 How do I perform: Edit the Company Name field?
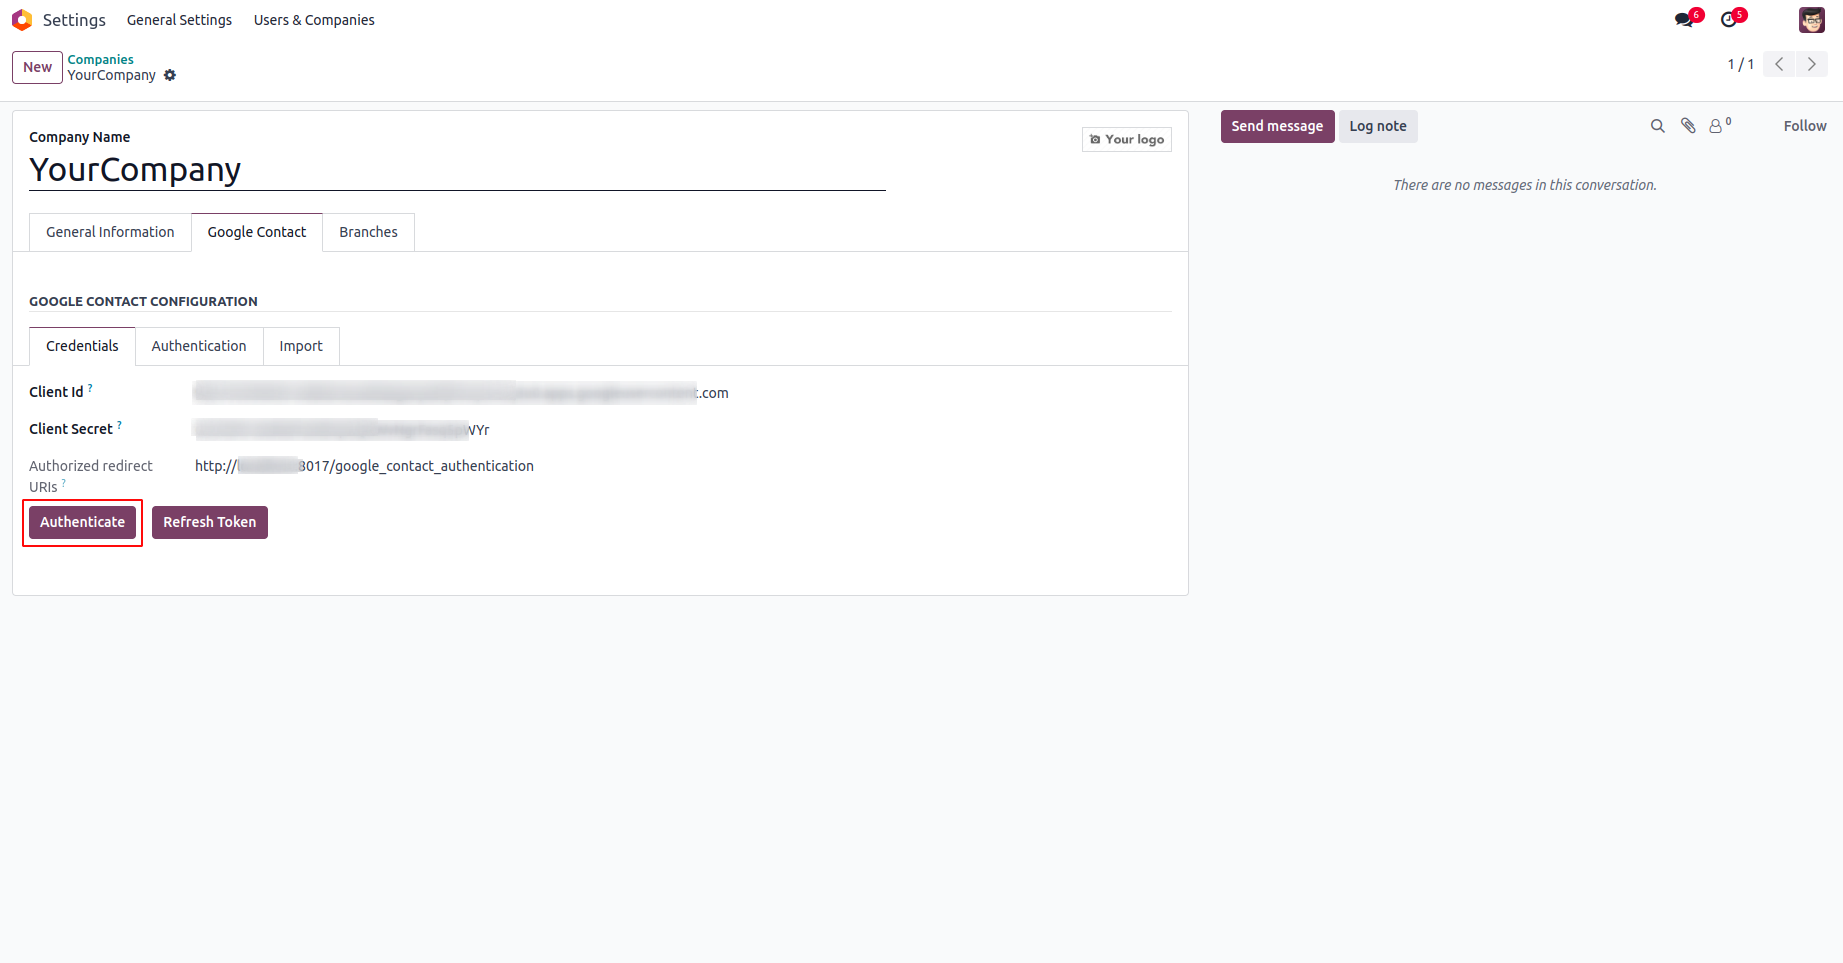click(457, 170)
